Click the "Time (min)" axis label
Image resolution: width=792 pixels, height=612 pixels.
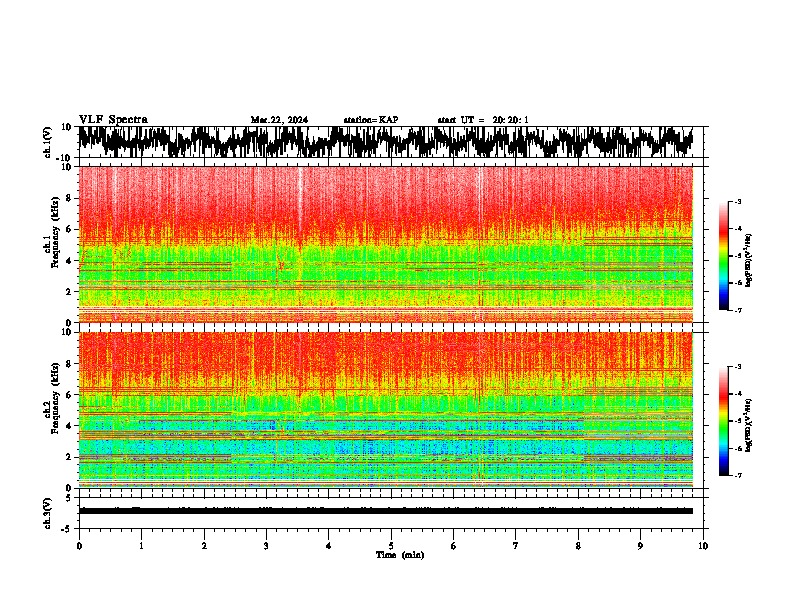click(x=400, y=555)
